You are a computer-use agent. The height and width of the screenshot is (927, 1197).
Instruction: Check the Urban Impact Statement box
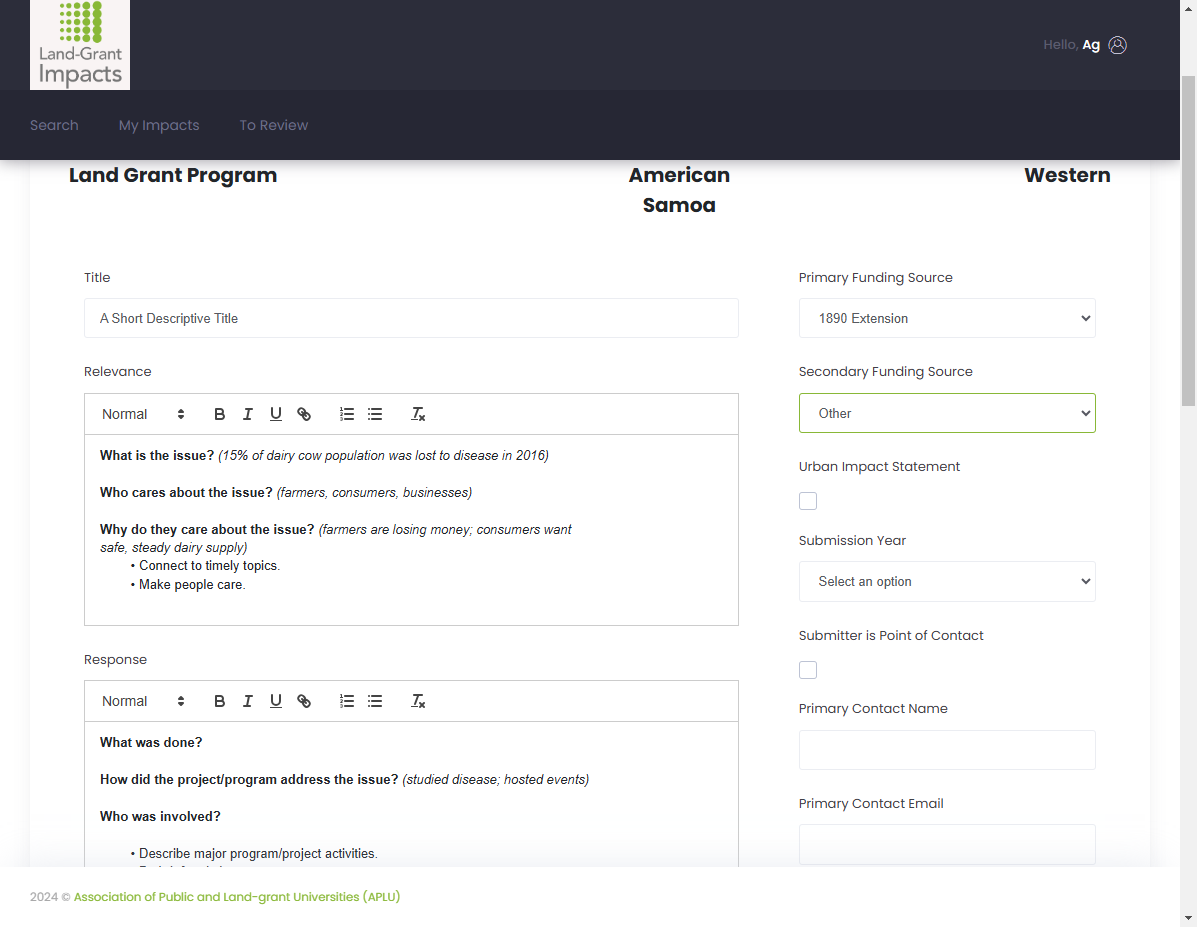coord(808,501)
